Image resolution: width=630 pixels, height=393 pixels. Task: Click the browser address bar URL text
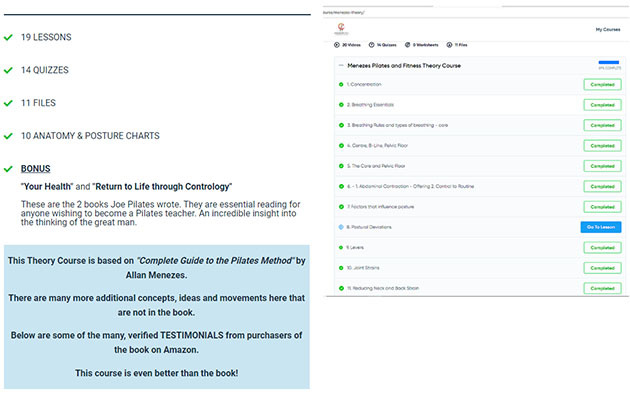coord(344,12)
